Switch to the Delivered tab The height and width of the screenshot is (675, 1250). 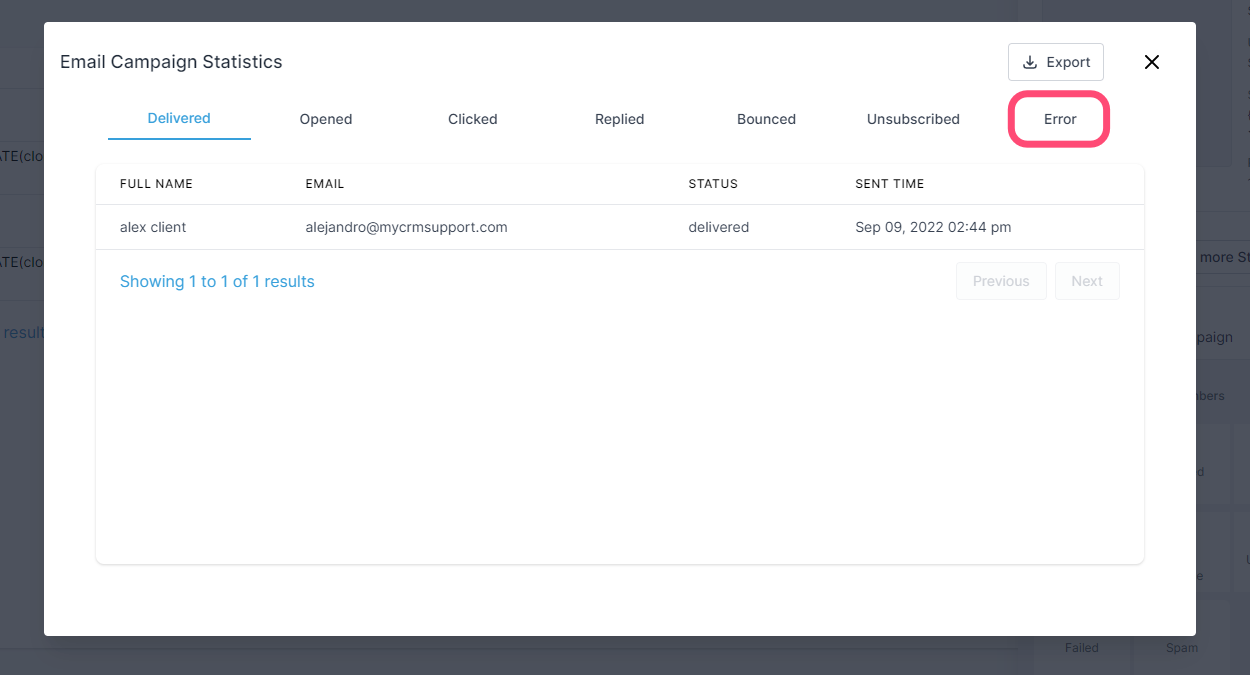click(179, 118)
